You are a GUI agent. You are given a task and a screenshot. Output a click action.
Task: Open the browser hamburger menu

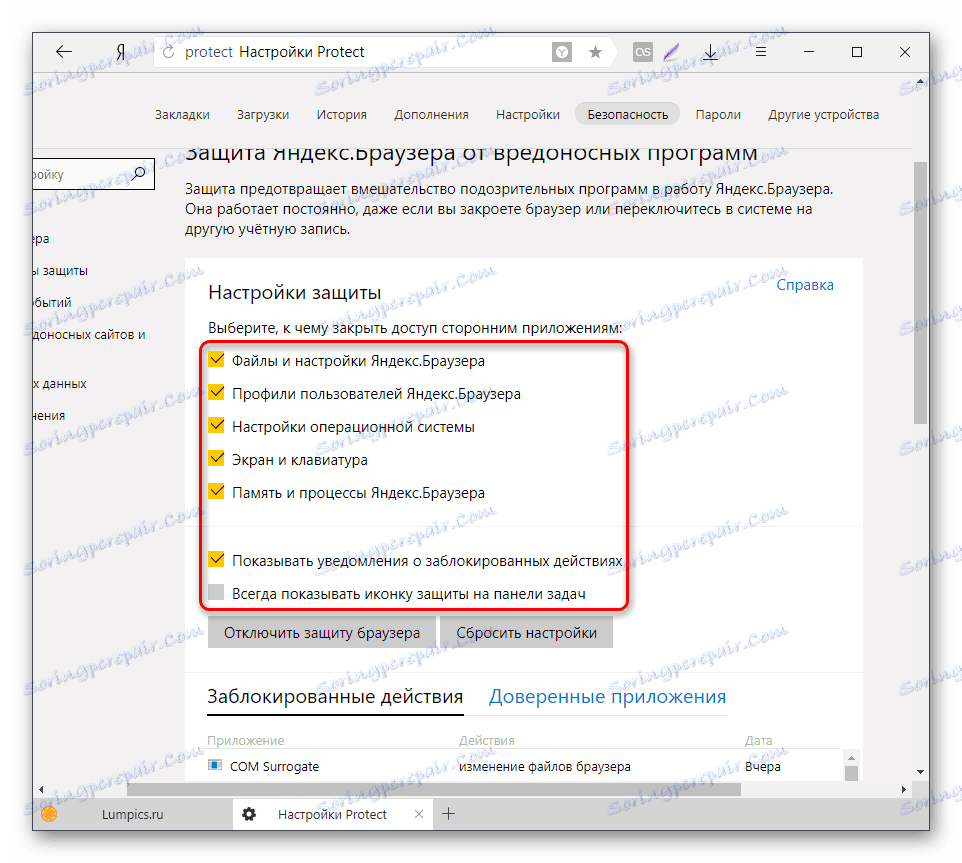pos(761,52)
